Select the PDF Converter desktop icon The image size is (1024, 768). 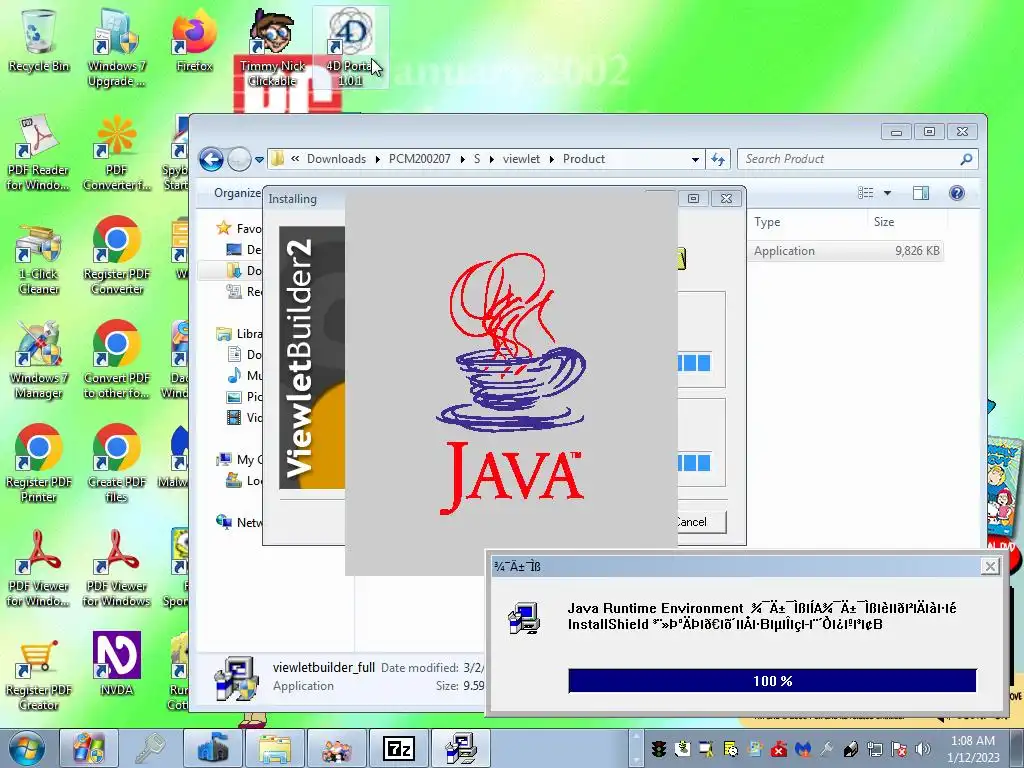coord(116,152)
